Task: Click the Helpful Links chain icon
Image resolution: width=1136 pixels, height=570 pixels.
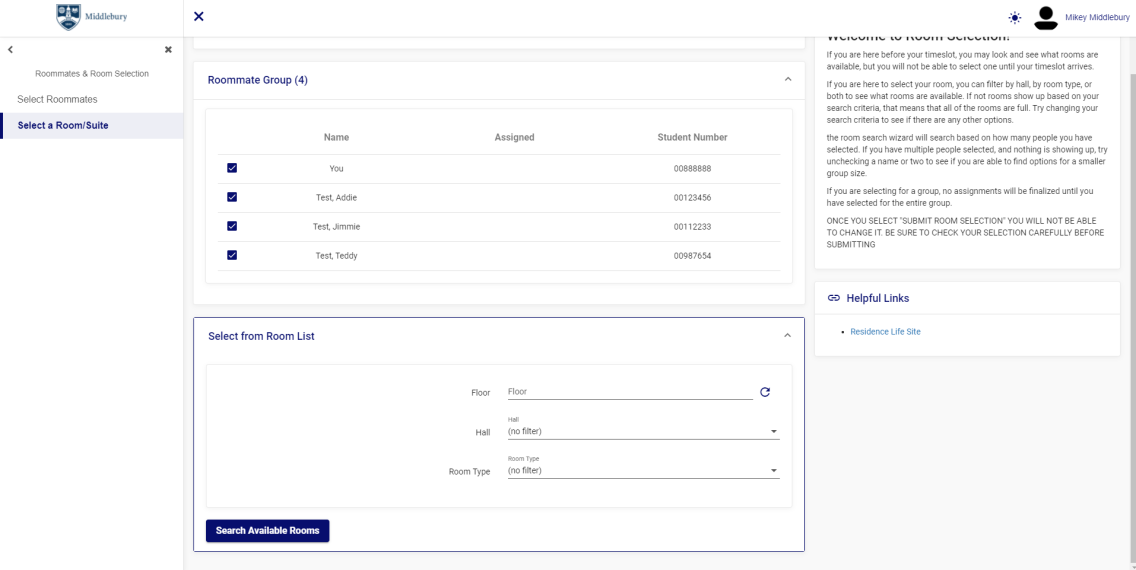Action: [832, 298]
